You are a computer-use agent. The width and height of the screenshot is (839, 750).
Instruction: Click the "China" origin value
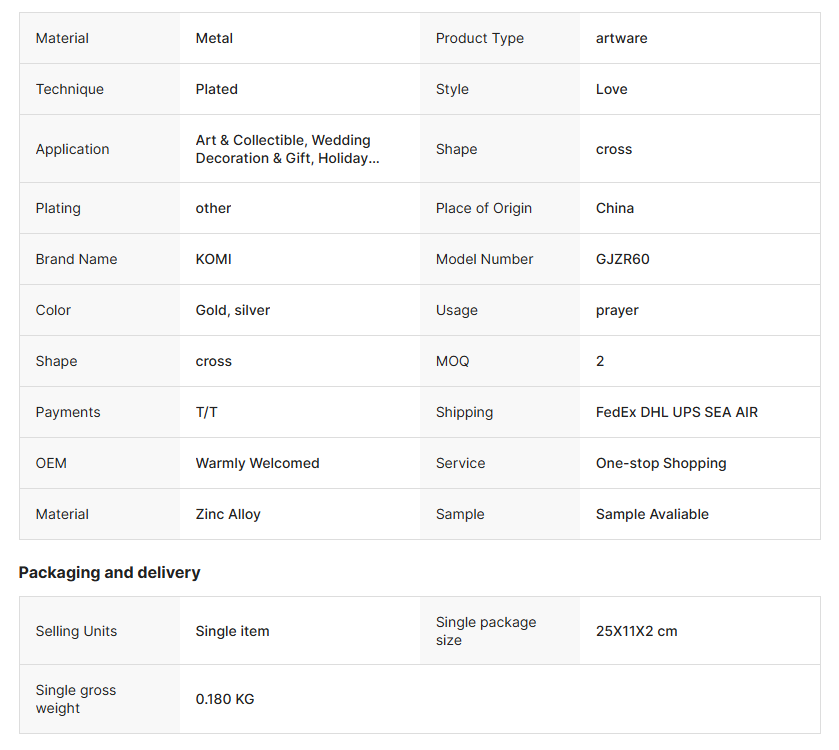[615, 208]
